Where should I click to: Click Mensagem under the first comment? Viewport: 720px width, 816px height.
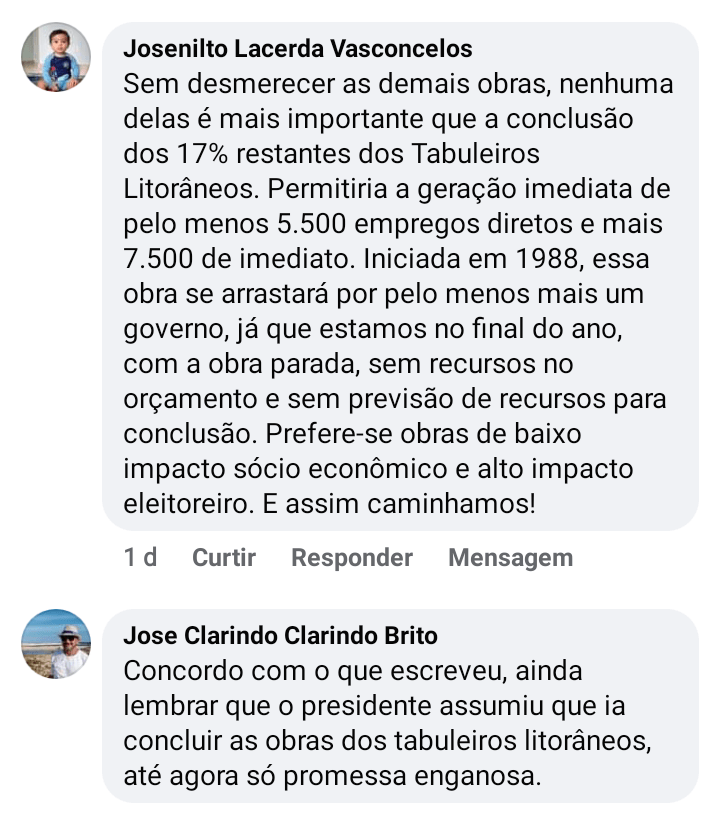(510, 557)
